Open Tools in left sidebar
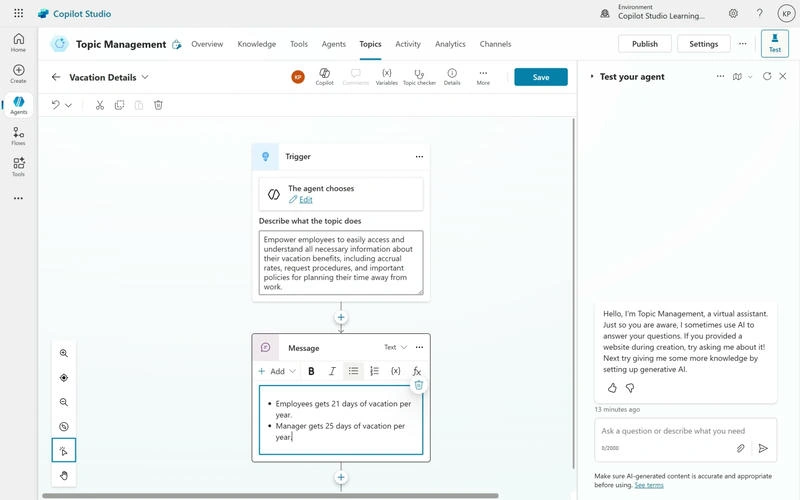Screen dimensions: 800x500 [x=18, y=167]
